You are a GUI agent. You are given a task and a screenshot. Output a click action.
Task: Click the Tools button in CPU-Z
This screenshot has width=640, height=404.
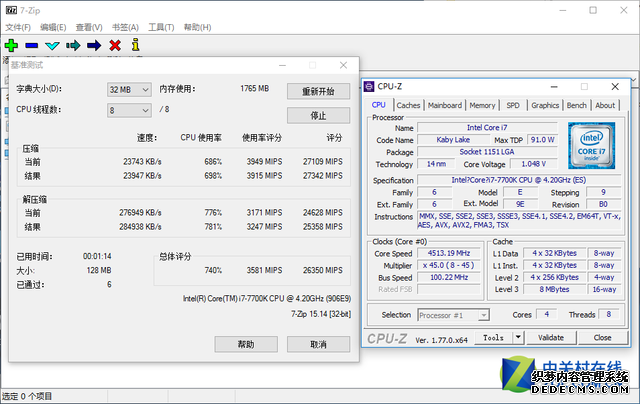[x=493, y=337]
